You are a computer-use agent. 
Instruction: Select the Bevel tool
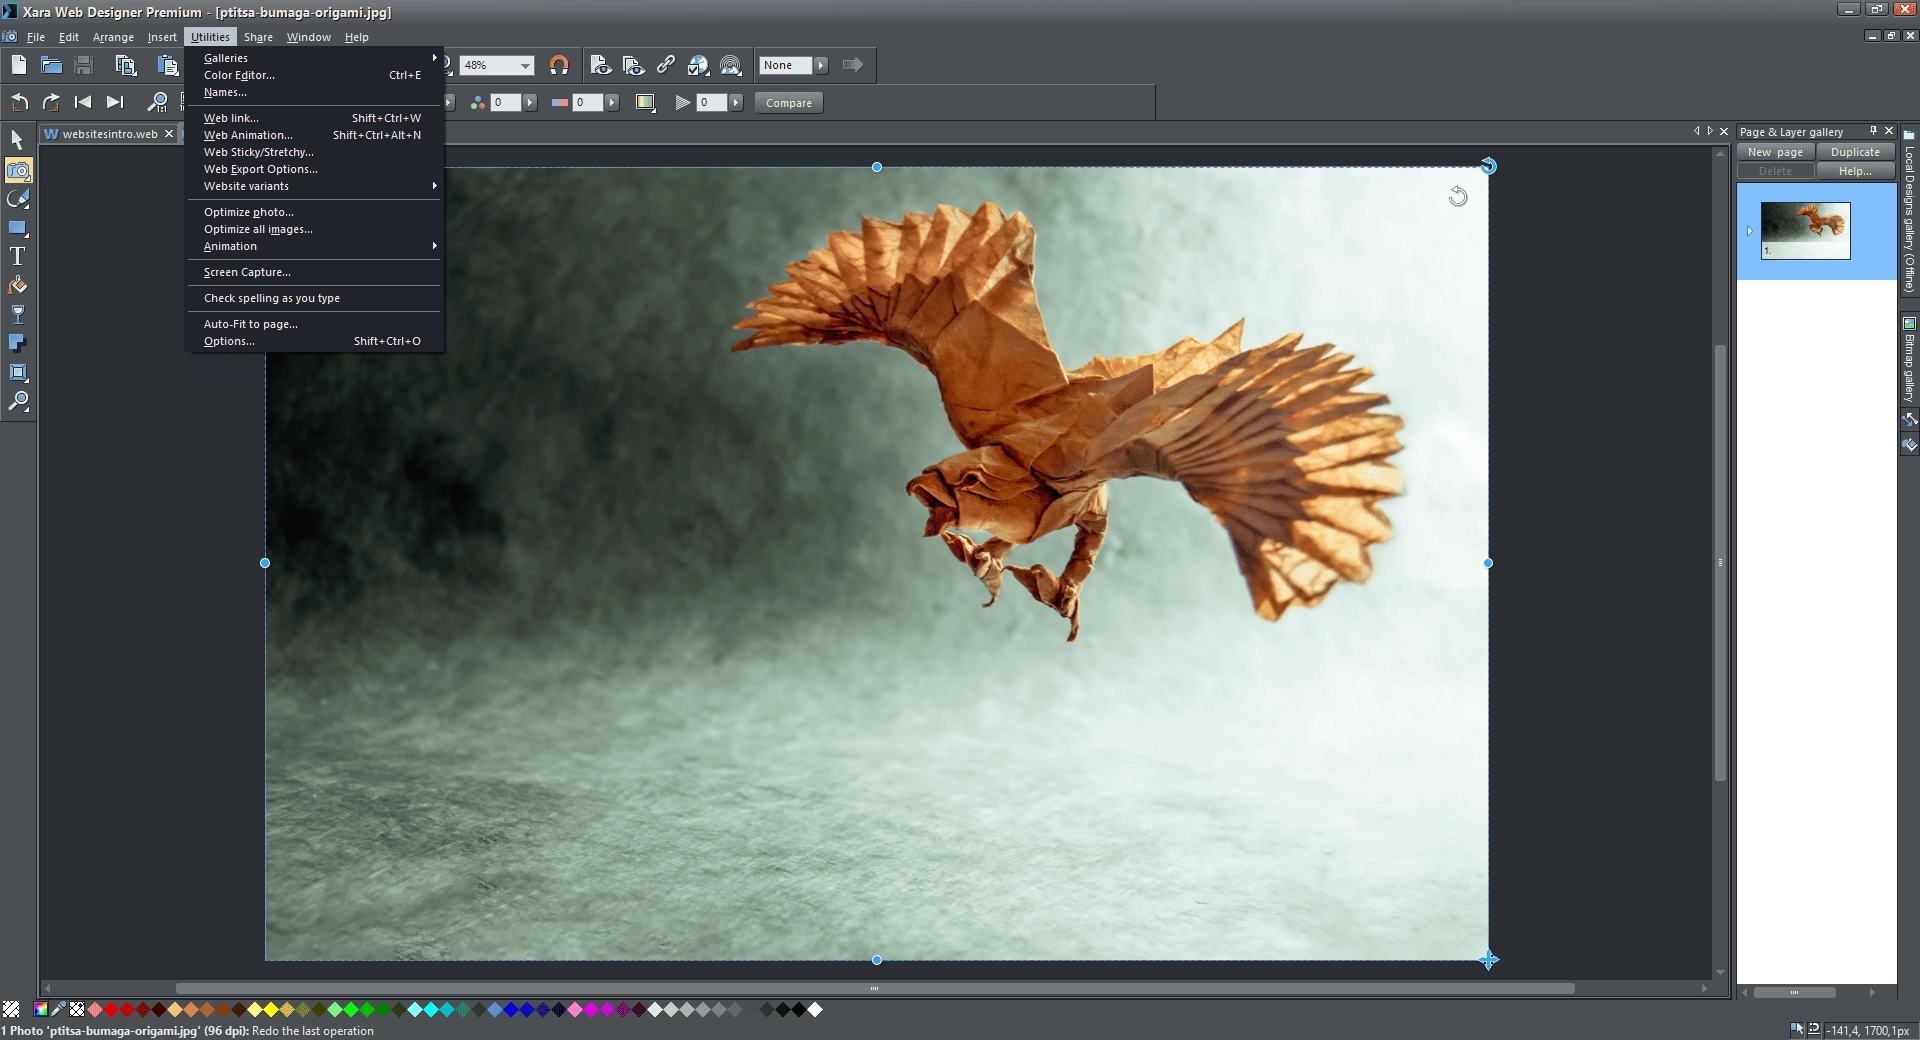coord(18,373)
